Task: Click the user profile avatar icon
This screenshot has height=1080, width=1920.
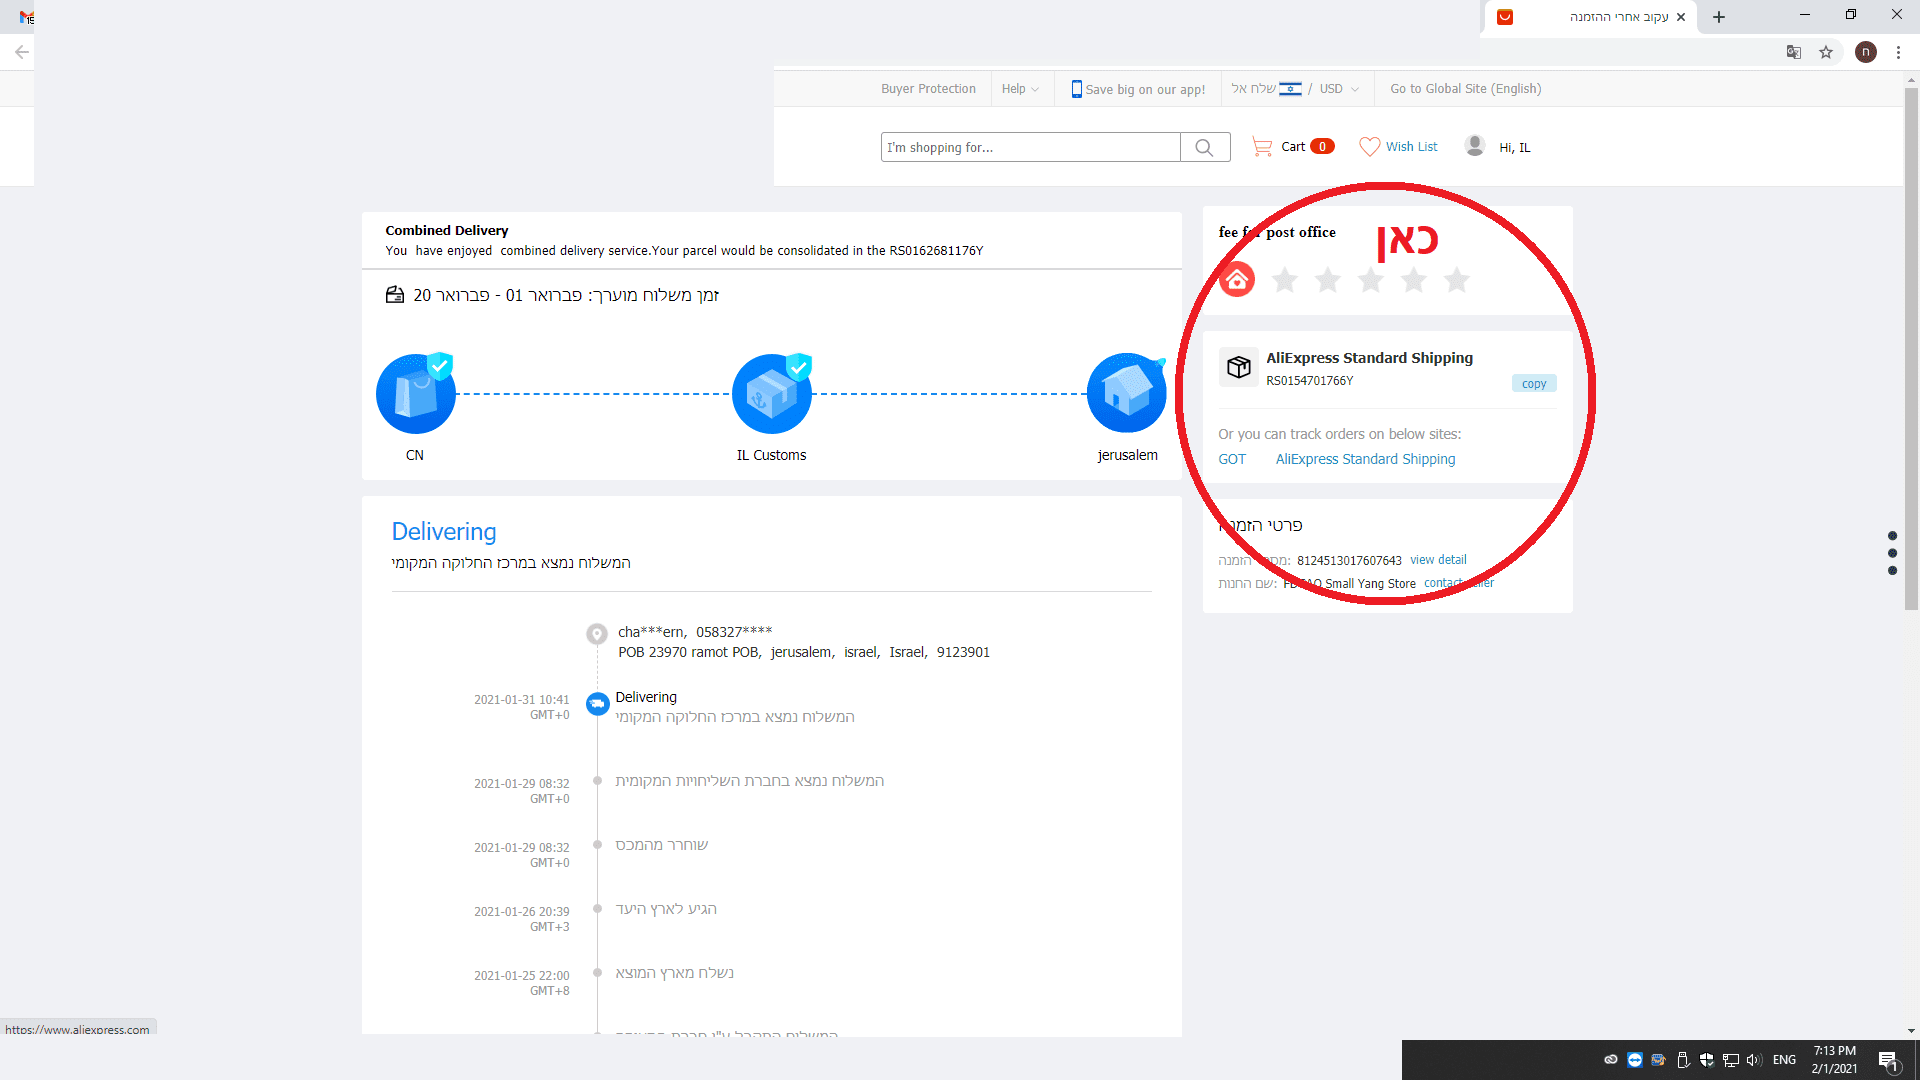Action: (1474, 146)
